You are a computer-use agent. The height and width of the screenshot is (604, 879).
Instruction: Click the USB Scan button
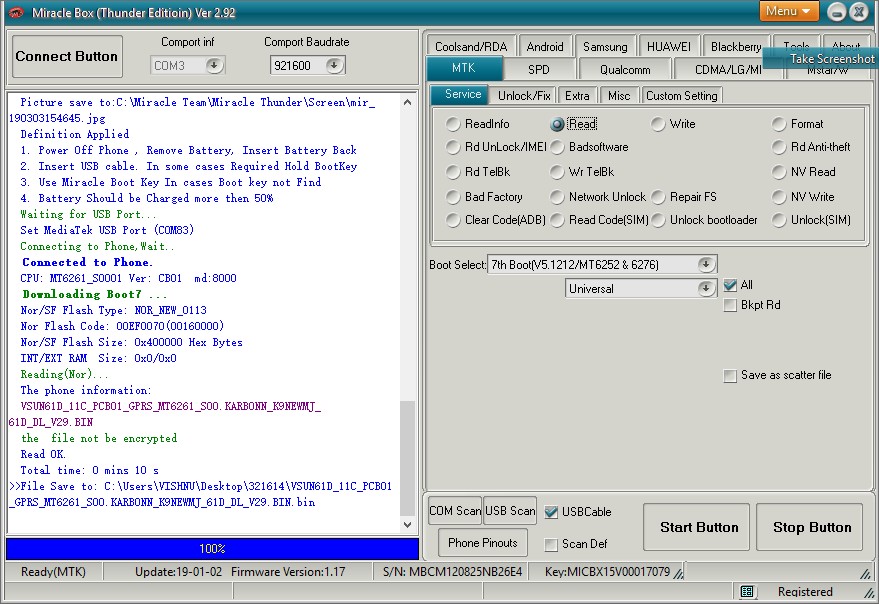click(x=510, y=511)
